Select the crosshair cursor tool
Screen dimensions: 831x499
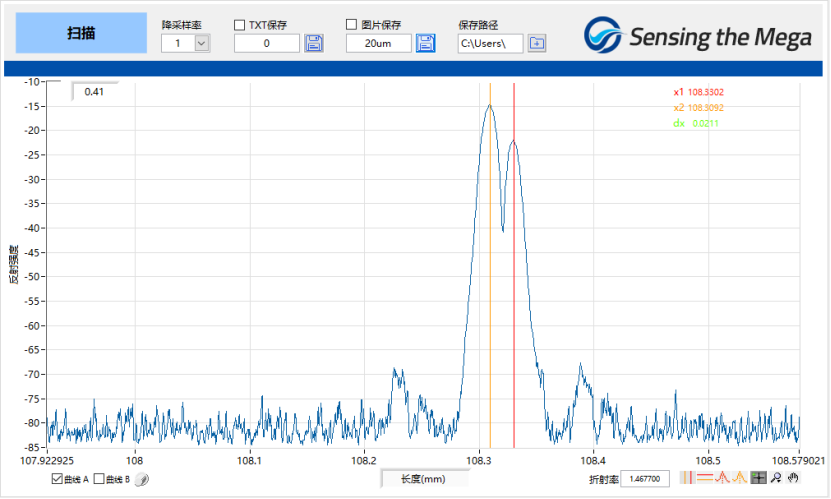point(759,478)
